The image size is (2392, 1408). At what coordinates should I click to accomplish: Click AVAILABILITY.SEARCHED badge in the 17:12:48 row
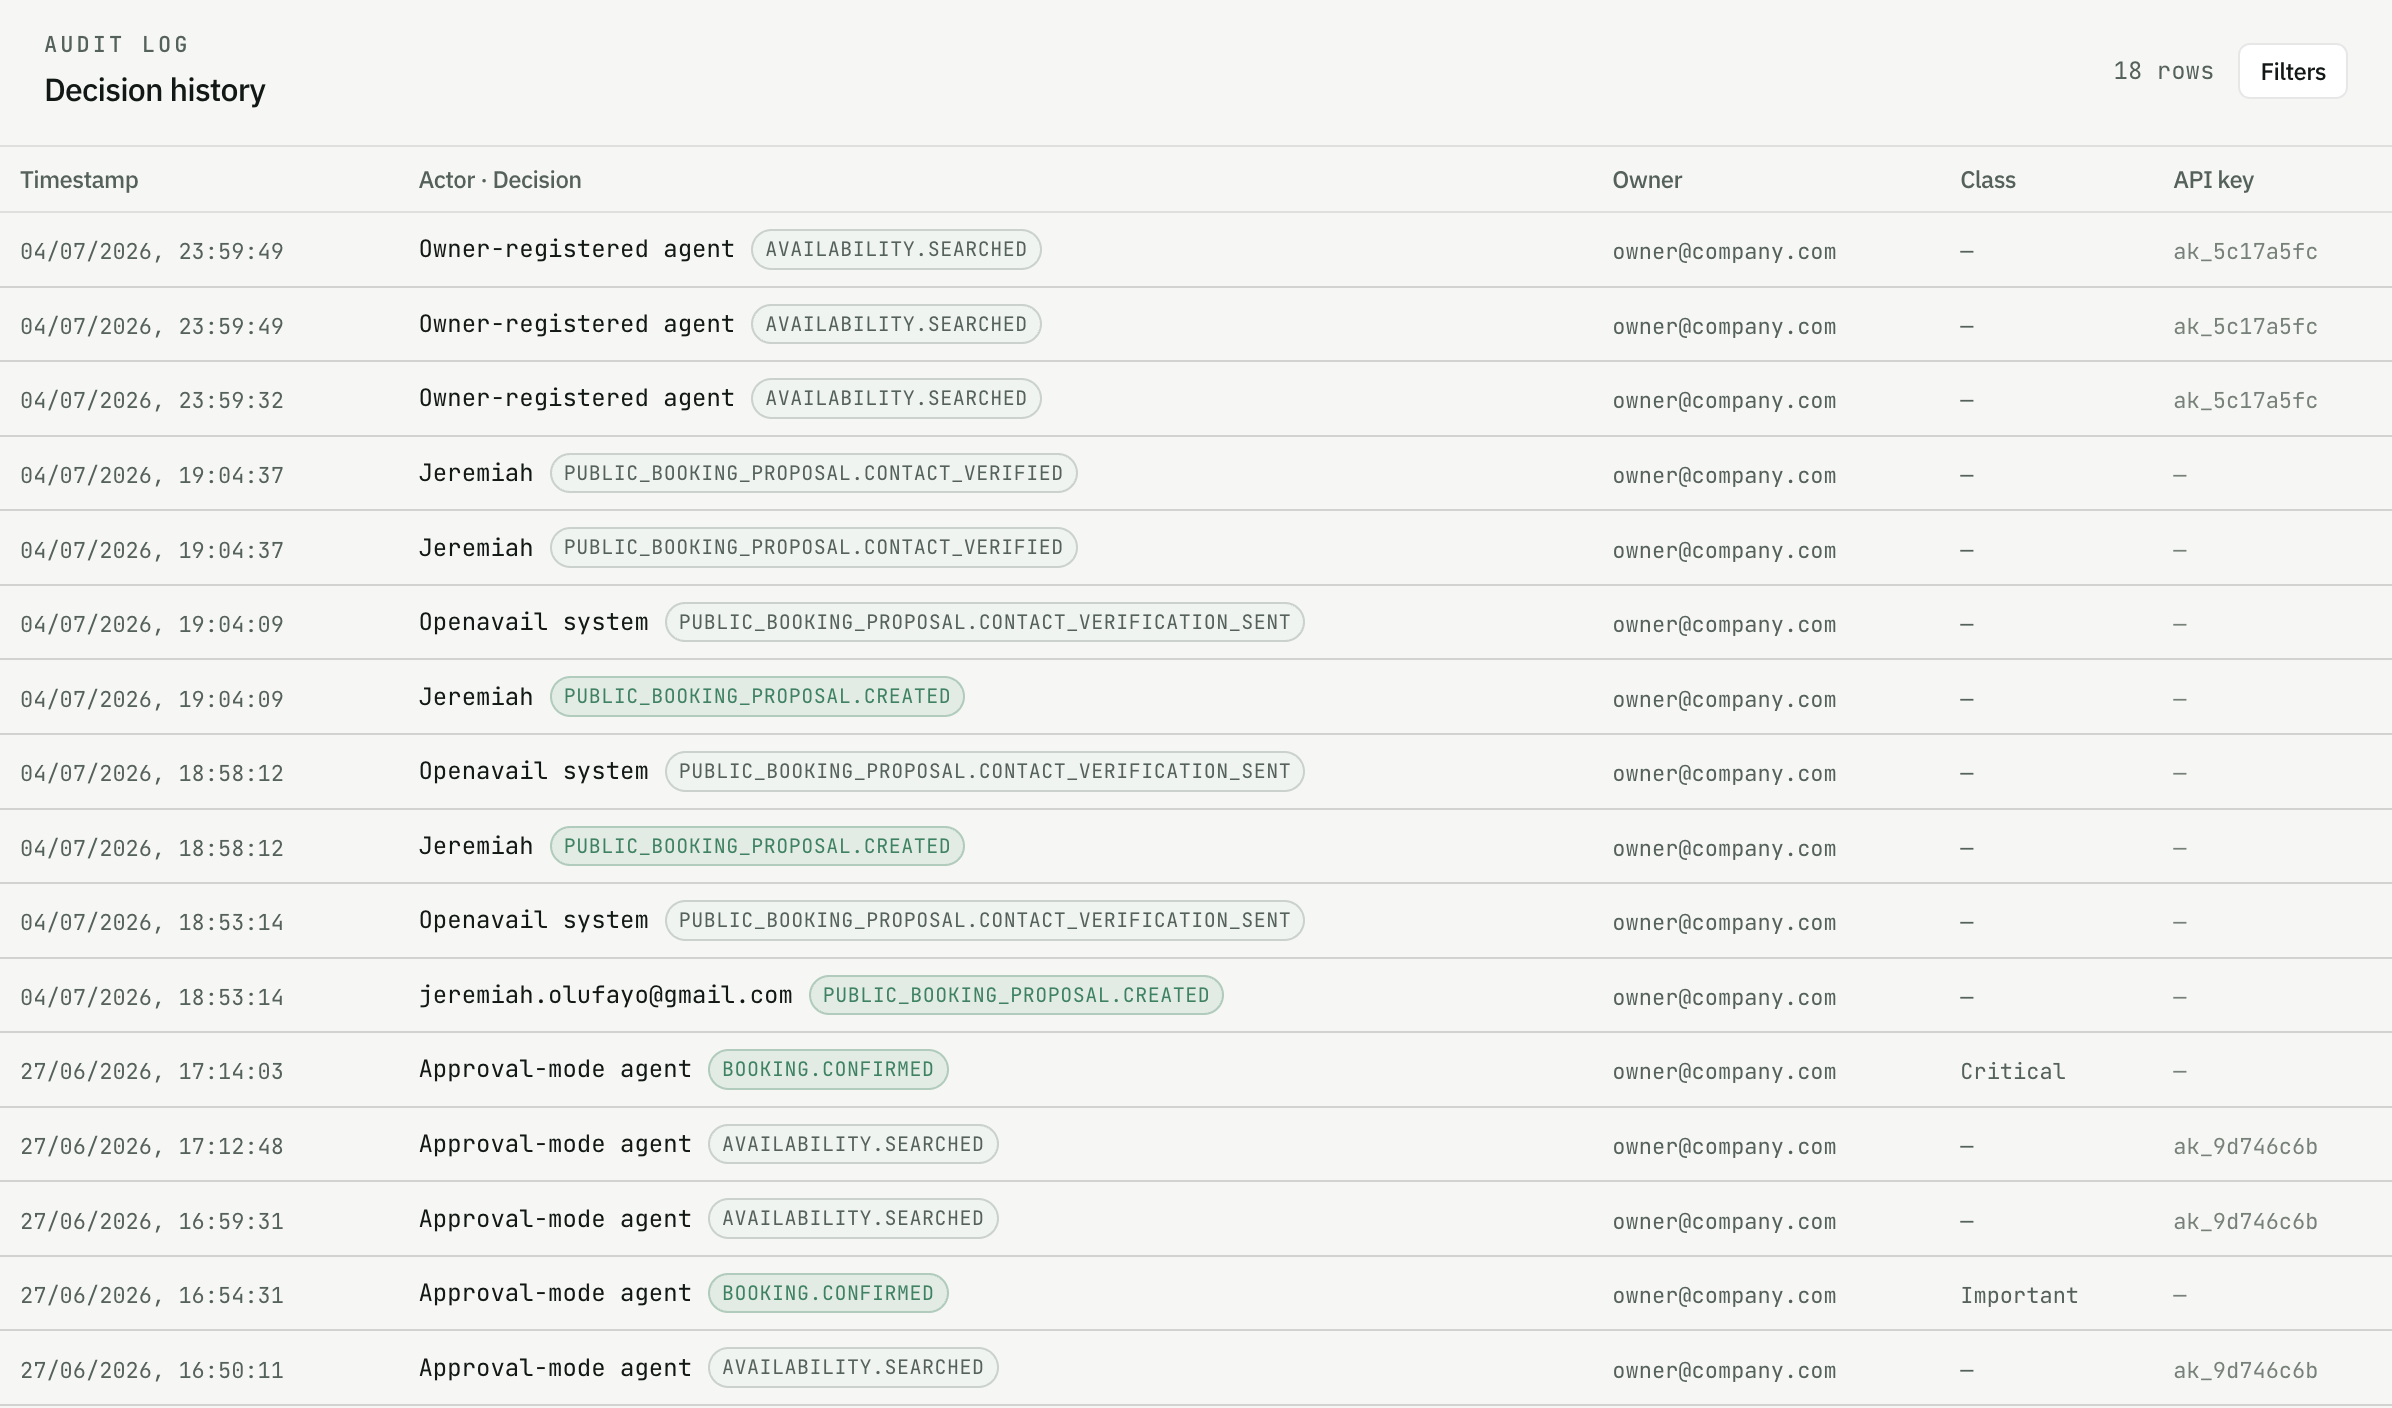(x=853, y=1144)
